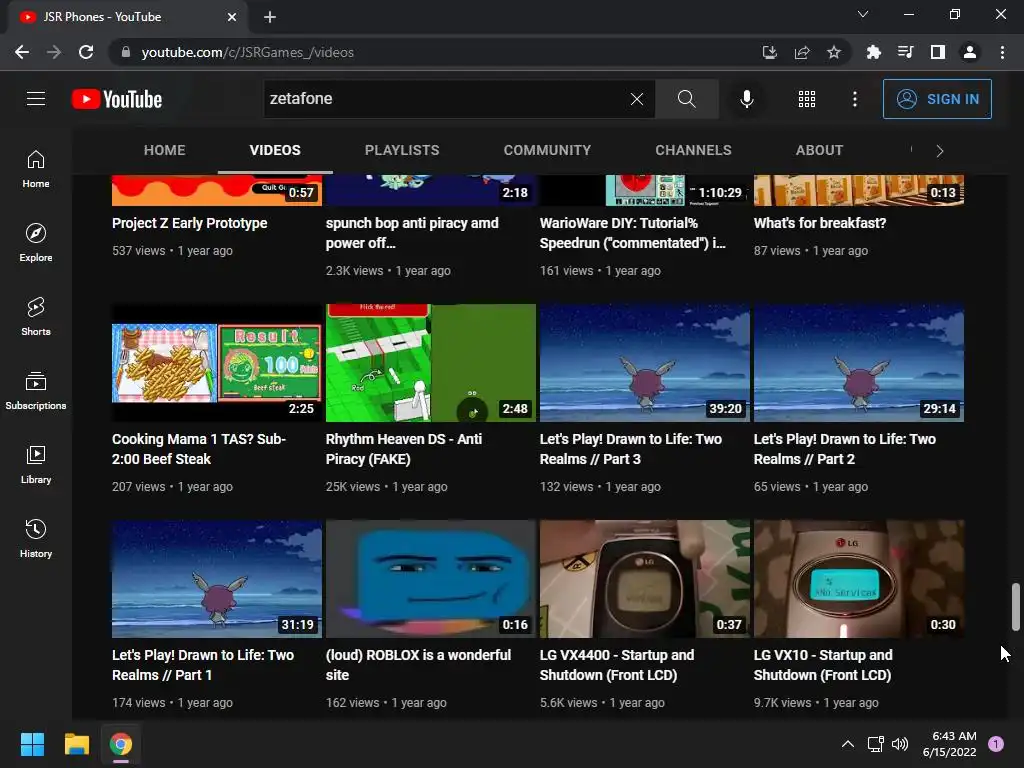This screenshot has height=768, width=1024.
Task: Open Subscriptions in the sidebar
Action: [36, 391]
